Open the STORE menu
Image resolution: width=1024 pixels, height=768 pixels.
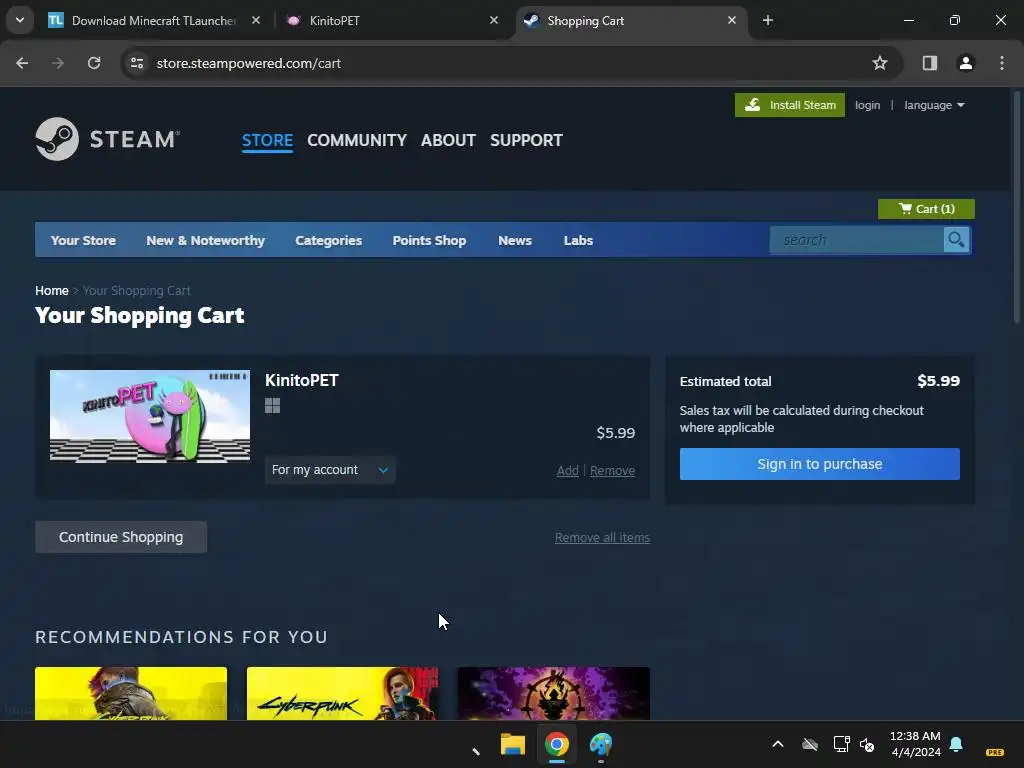[x=267, y=140]
